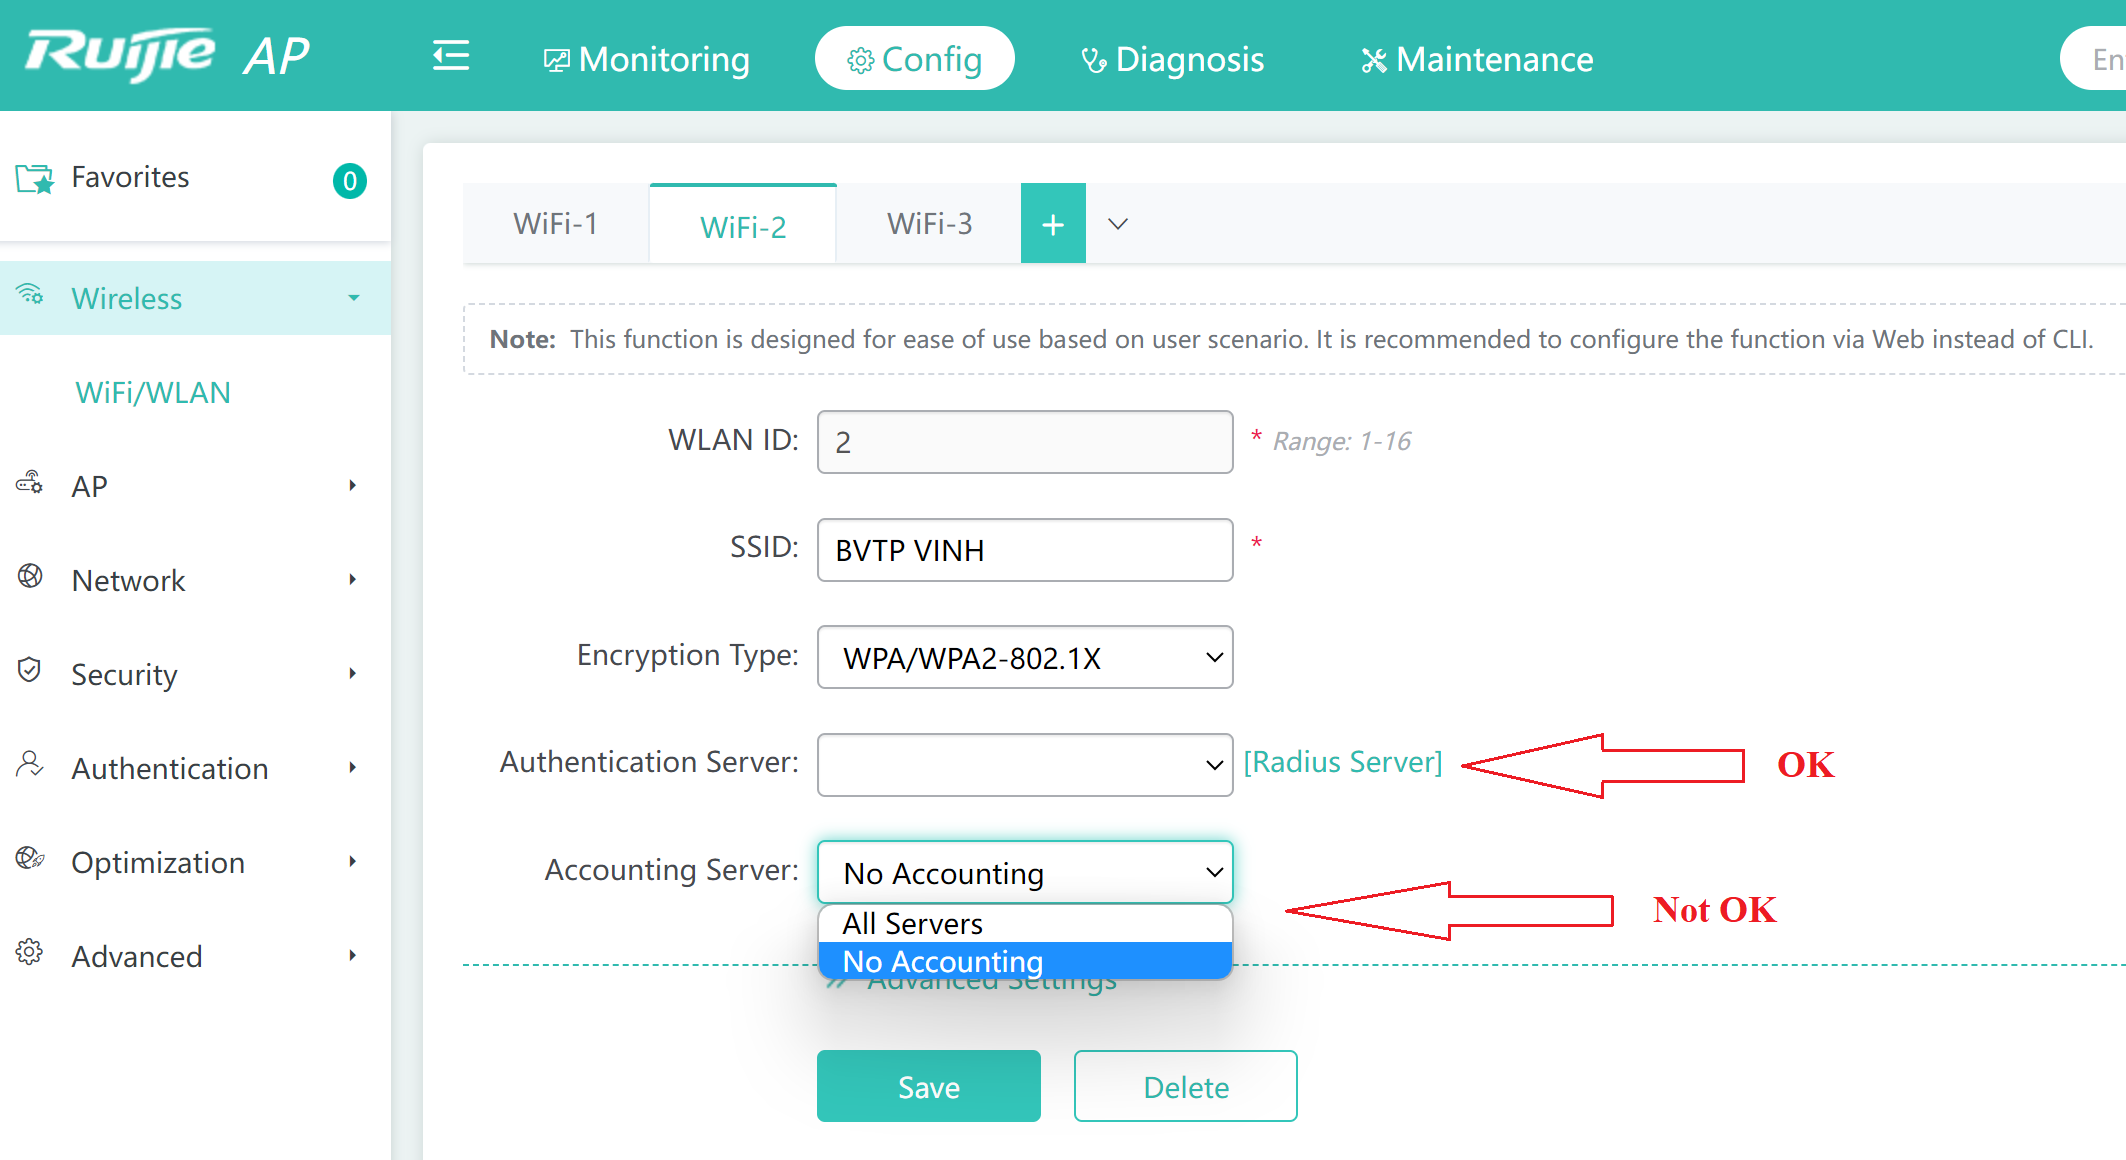Click the Favorites folder star icon

(x=34, y=178)
